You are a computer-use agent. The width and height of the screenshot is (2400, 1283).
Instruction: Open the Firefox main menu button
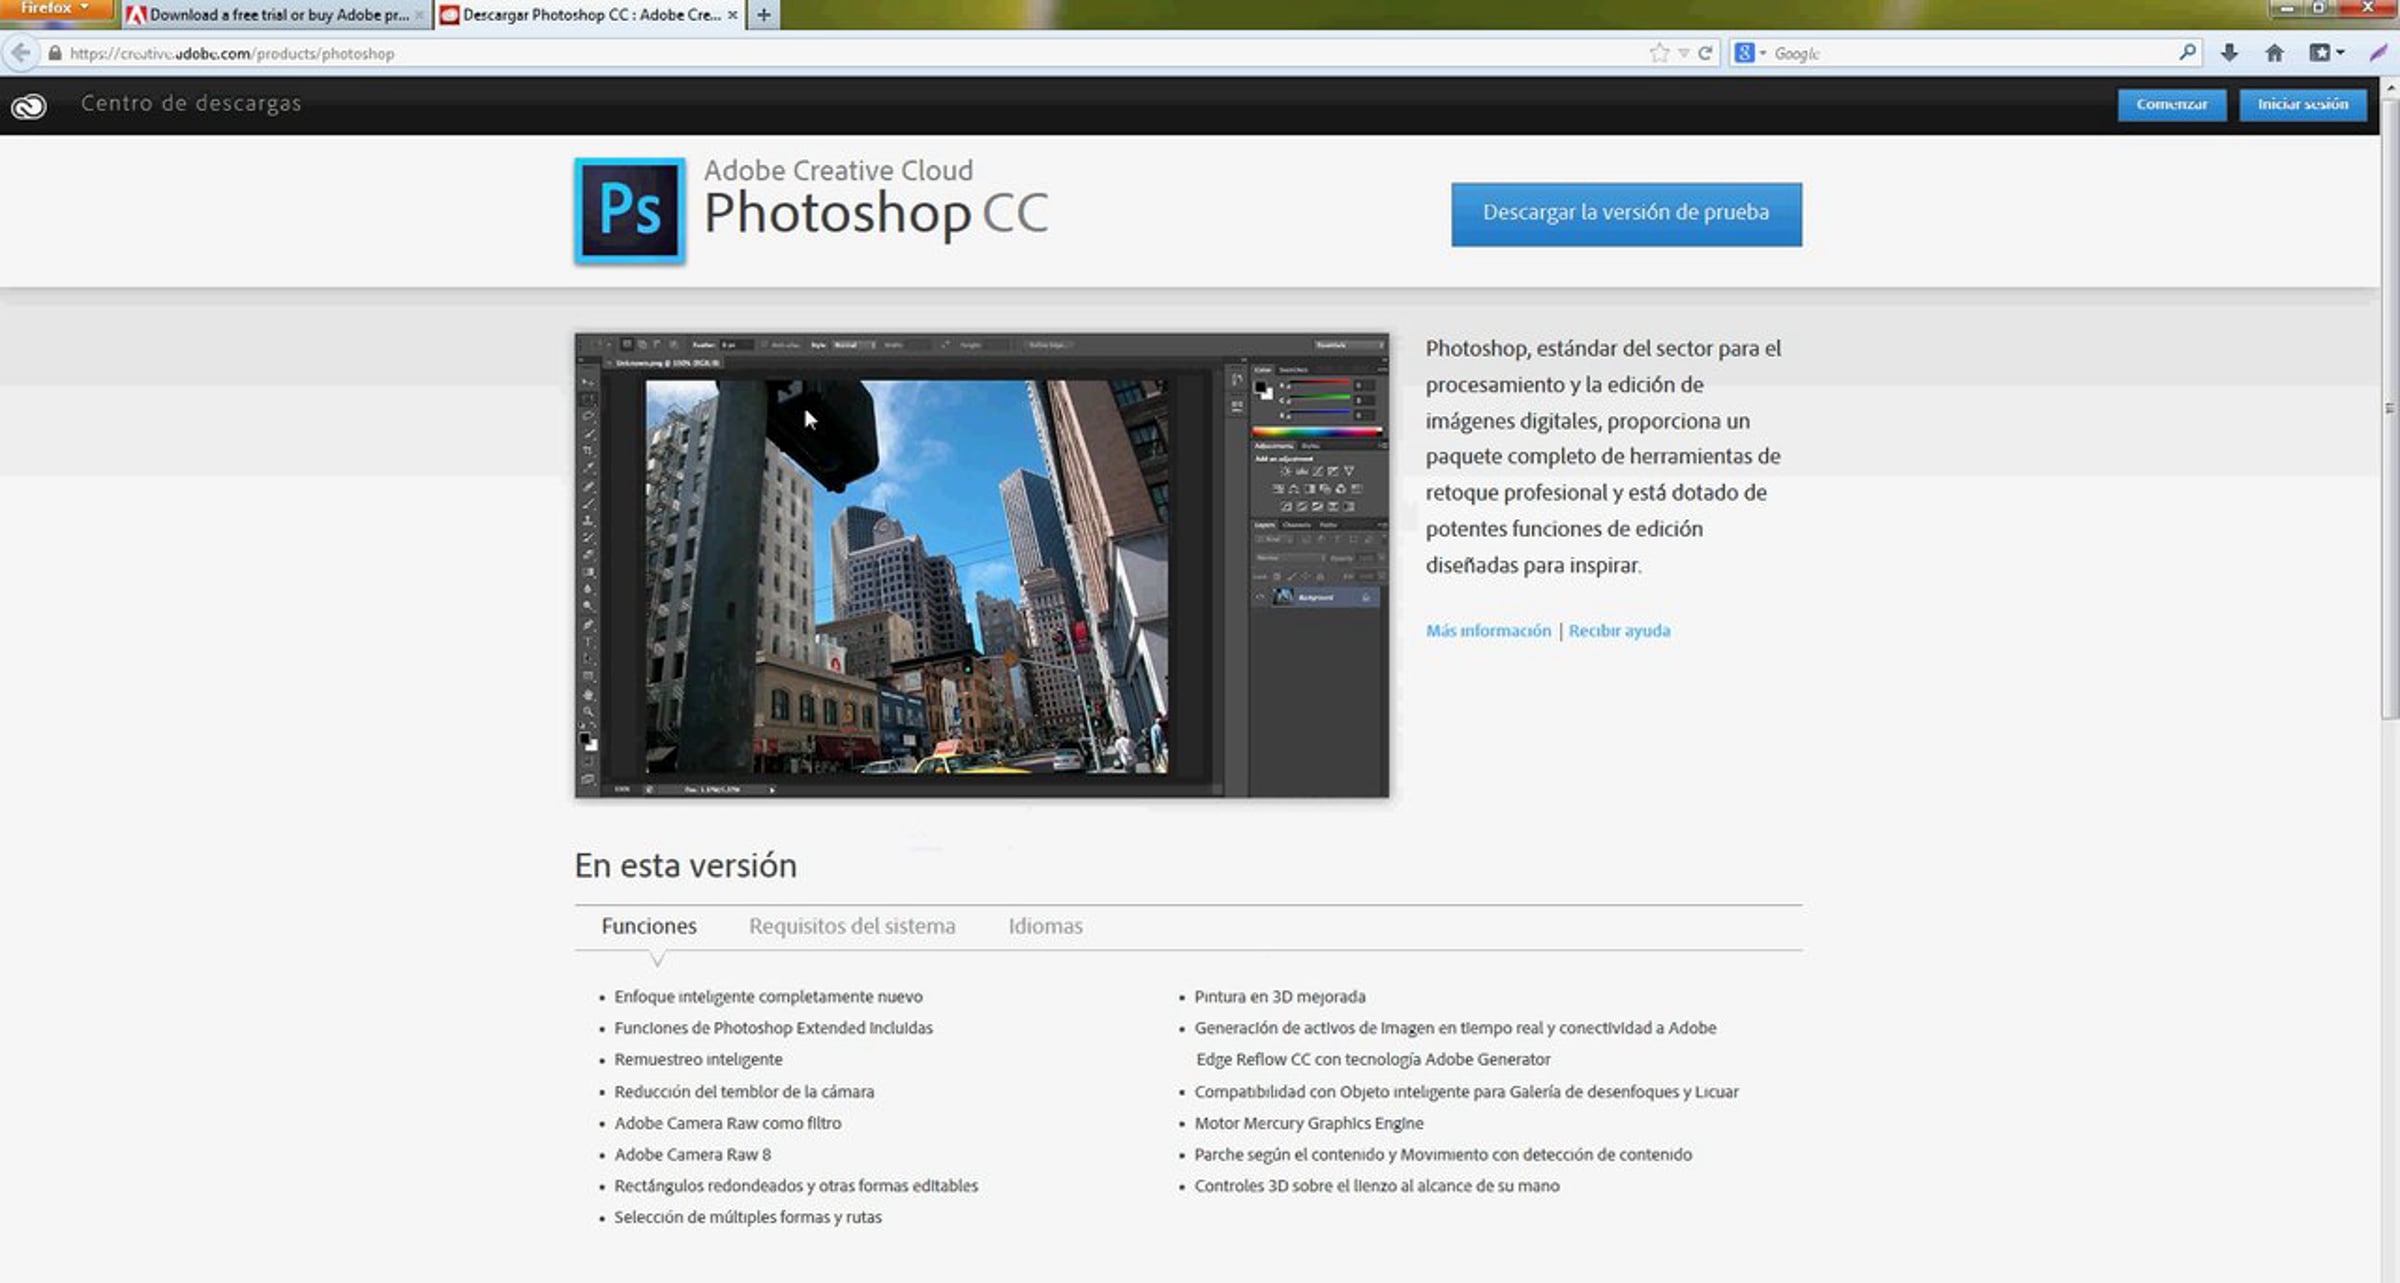pos(55,9)
